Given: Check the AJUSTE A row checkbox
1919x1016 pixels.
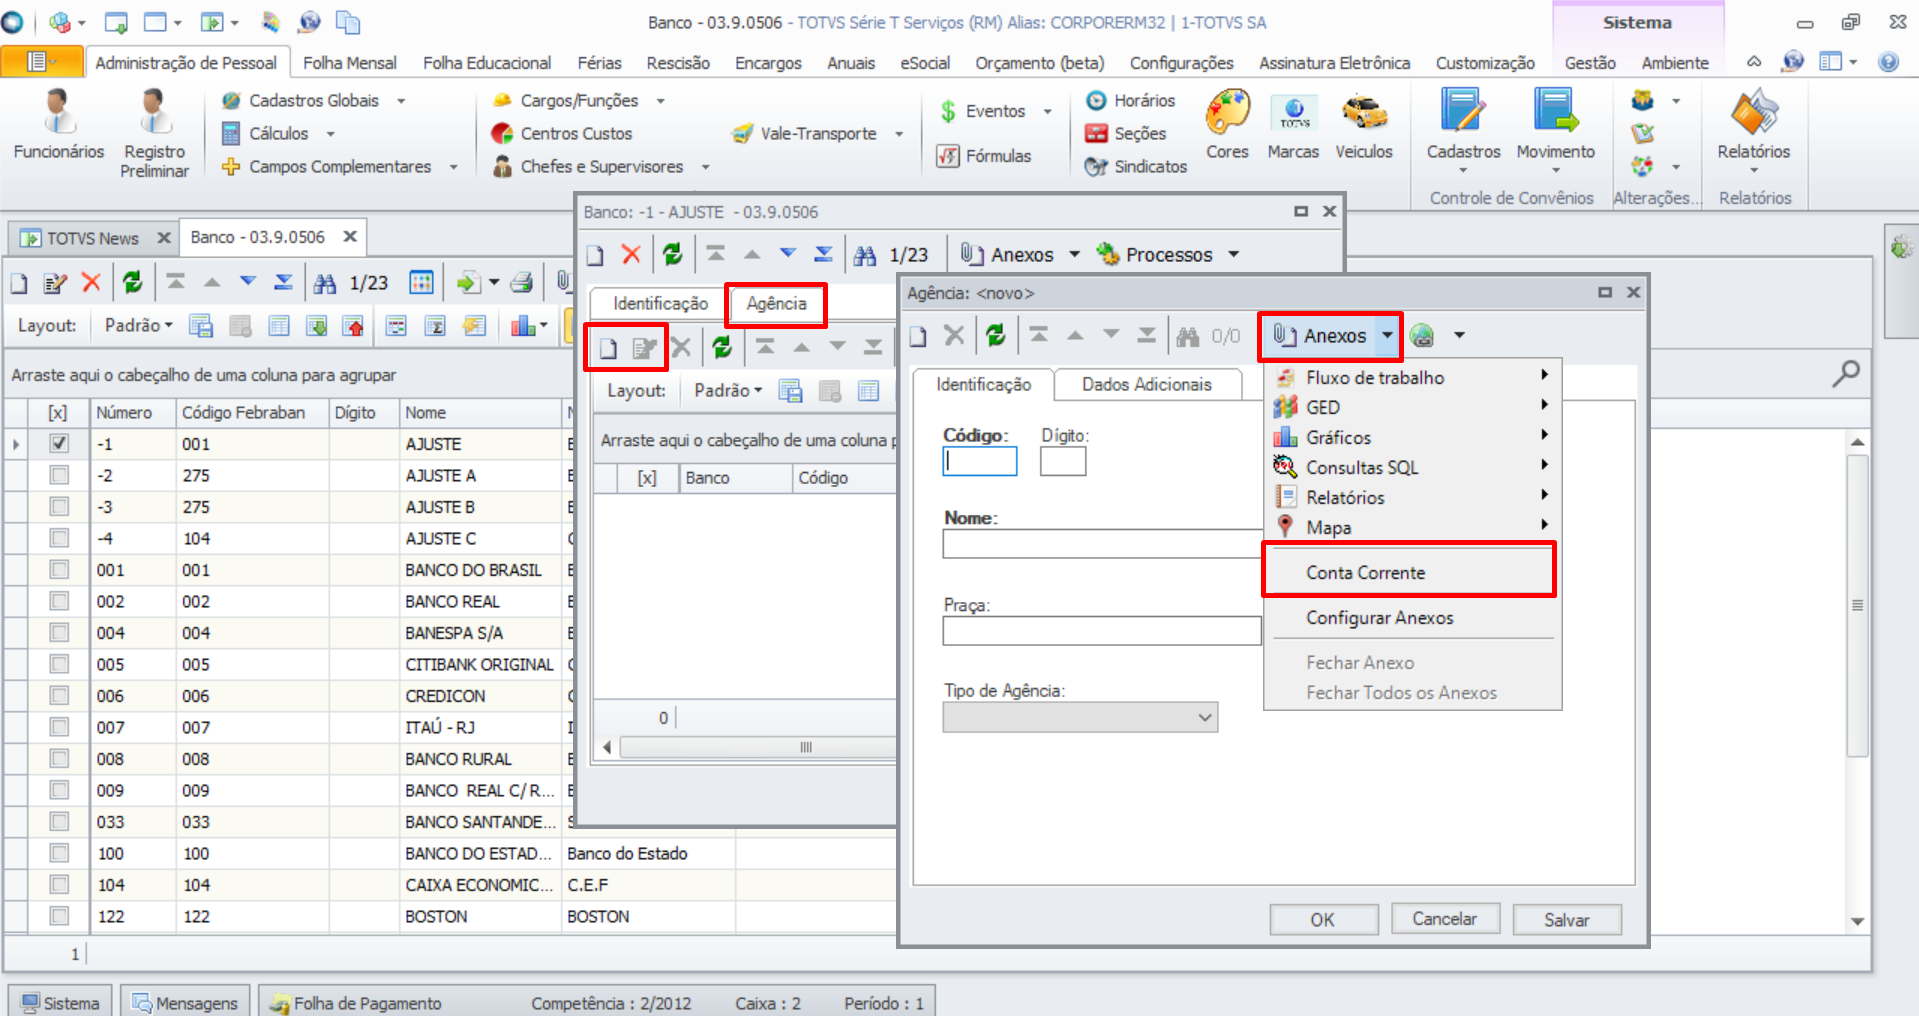Looking at the screenshot, I should 59,475.
